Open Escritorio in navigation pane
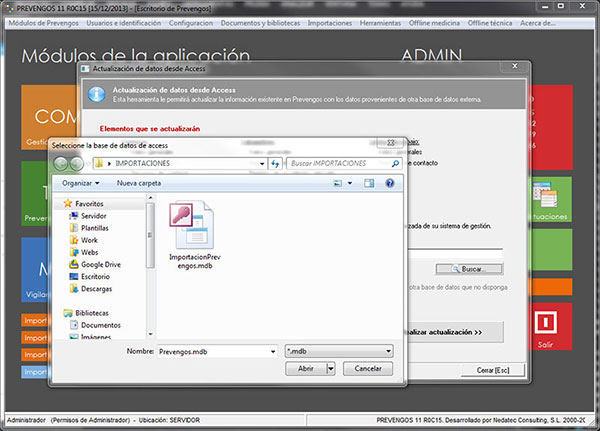The width and height of the screenshot is (600, 431). [95, 277]
